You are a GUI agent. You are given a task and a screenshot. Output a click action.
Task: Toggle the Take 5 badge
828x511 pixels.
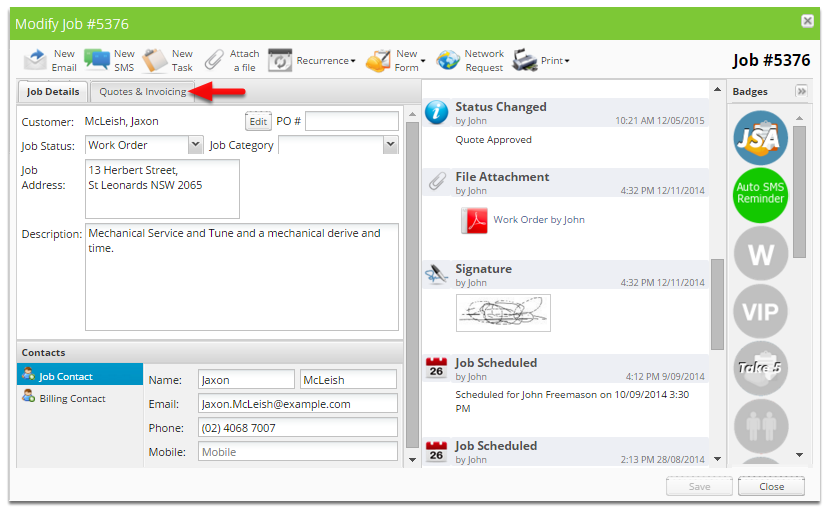pyautogui.click(x=760, y=368)
